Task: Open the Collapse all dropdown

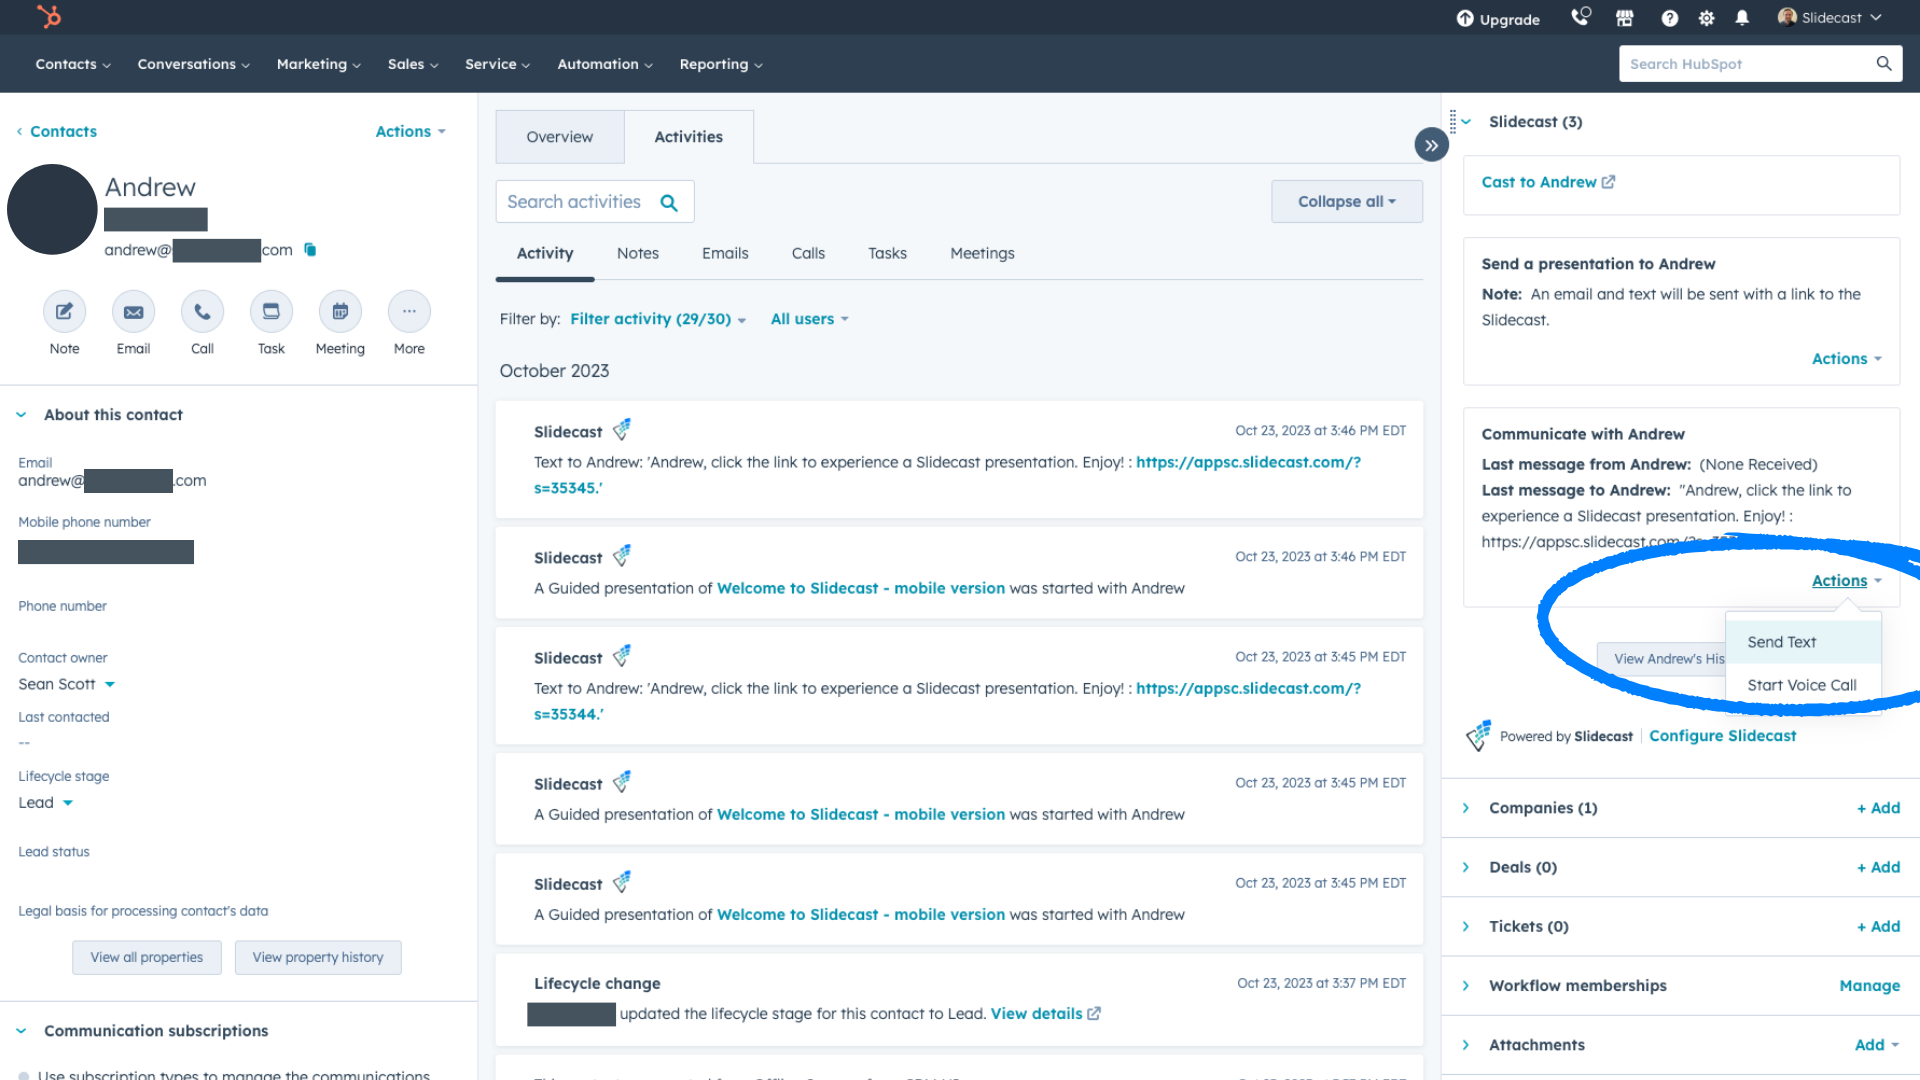Action: (x=1346, y=201)
